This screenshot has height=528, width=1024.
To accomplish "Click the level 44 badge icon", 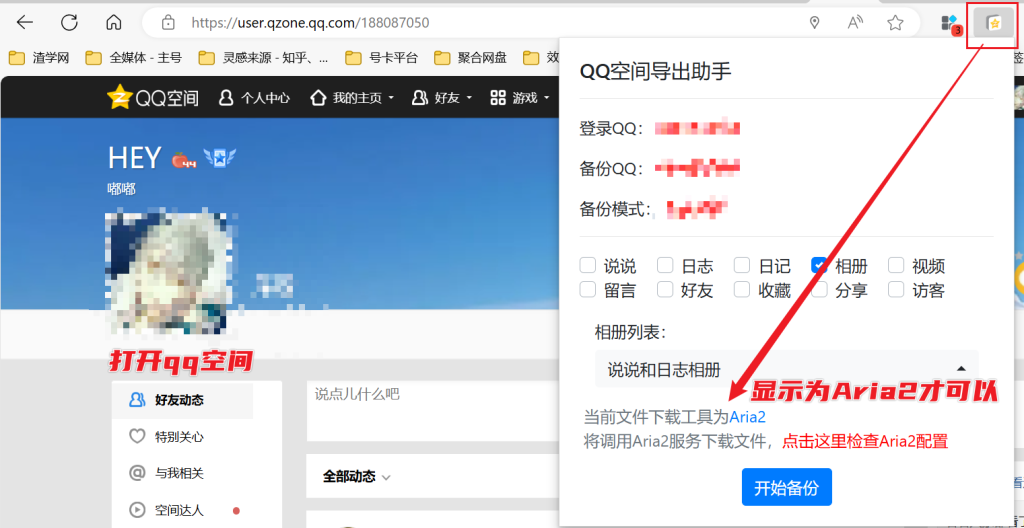I will coord(184,159).
